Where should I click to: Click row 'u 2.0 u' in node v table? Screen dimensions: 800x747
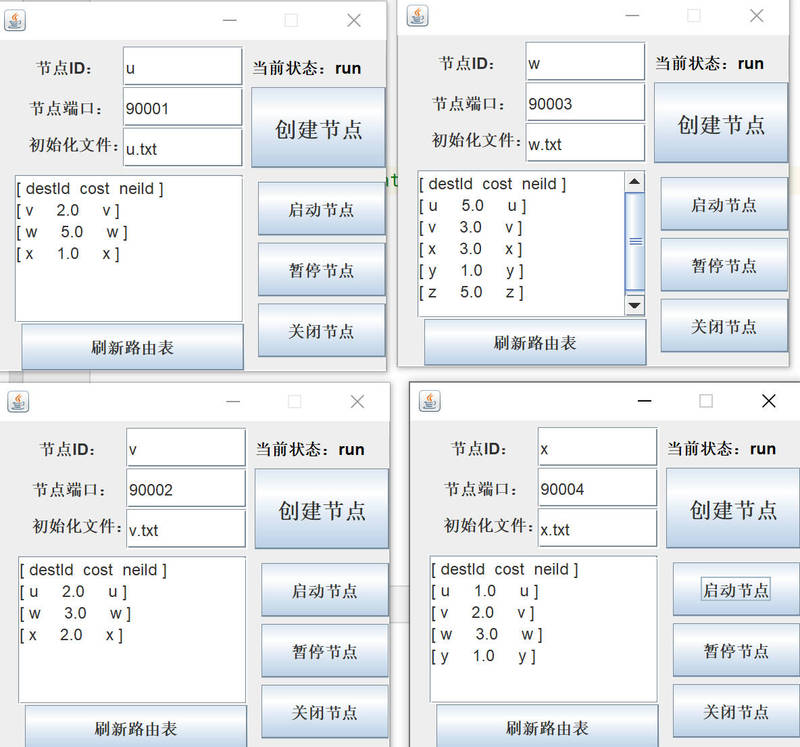(73, 592)
